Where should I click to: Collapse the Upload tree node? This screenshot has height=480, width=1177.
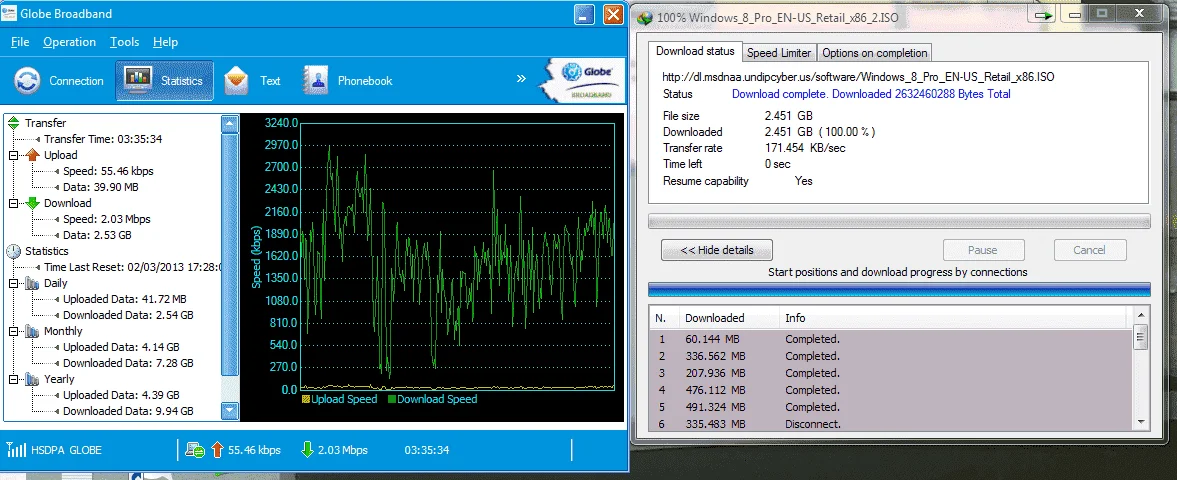(x=14, y=155)
